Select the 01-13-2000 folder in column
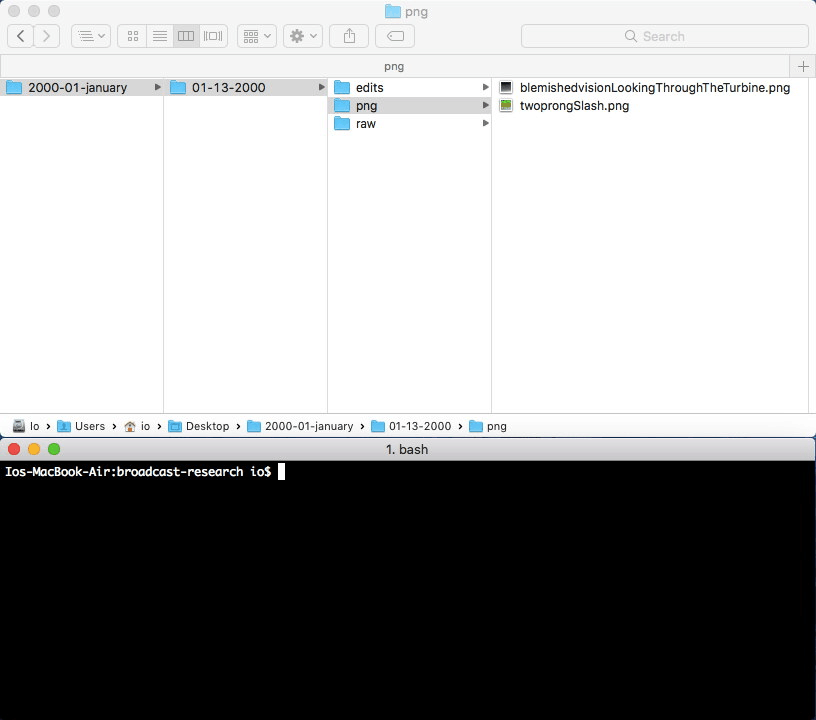816x720 pixels. point(246,87)
